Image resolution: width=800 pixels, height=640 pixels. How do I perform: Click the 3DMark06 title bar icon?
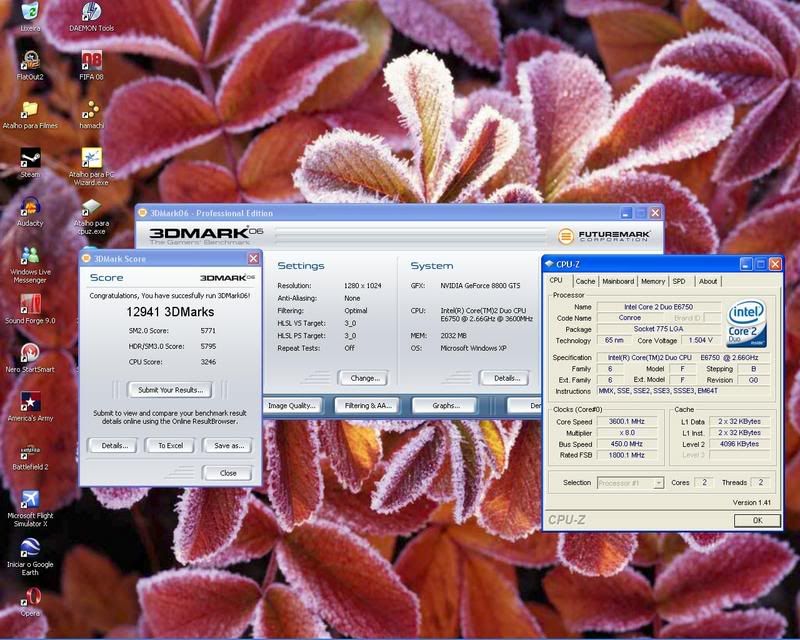tap(142, 213)
